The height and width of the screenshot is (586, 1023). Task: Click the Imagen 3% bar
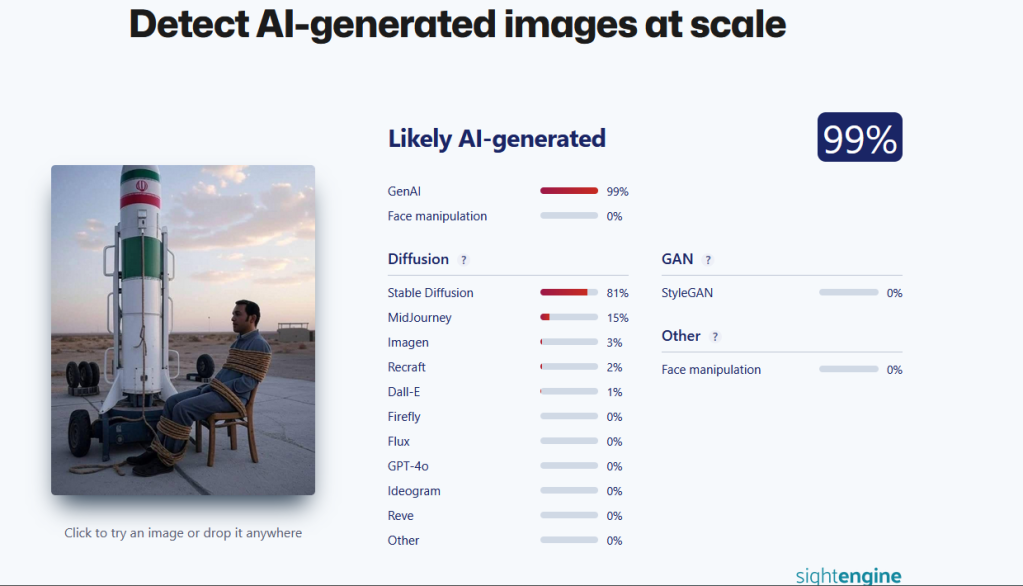tap(569, 343)
